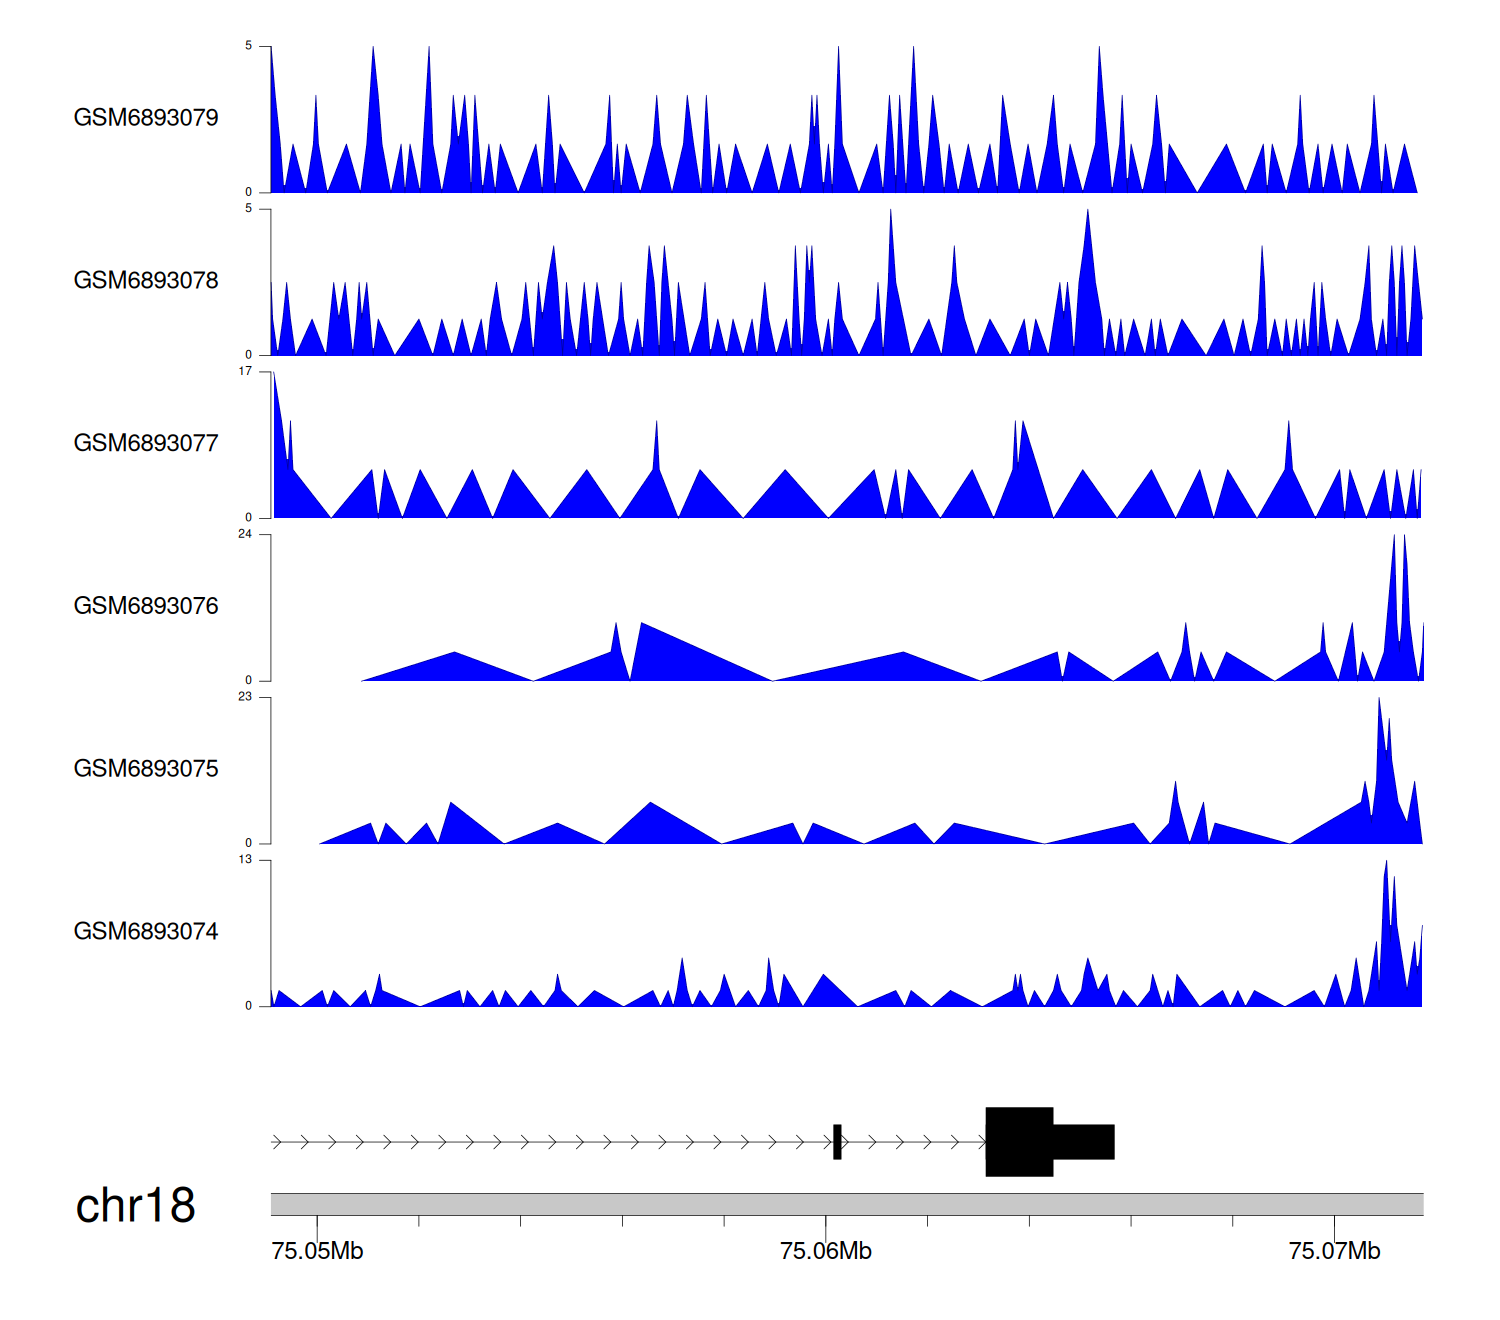Click the gray chromosome ideogram bar
Viewport: 1500px width, 1320px height.
point(846,1204)
